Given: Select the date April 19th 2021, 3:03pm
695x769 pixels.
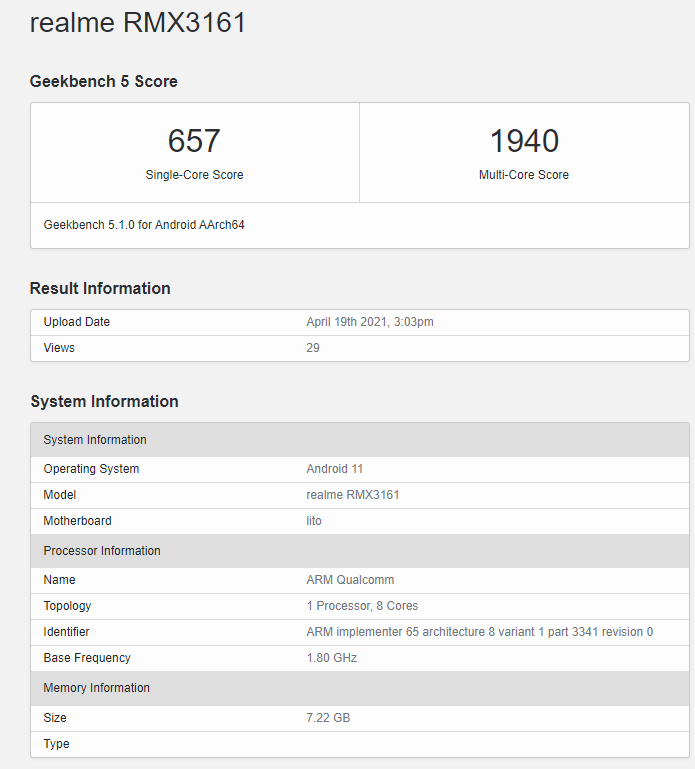Looking at the screenshot, I should 370,322.
